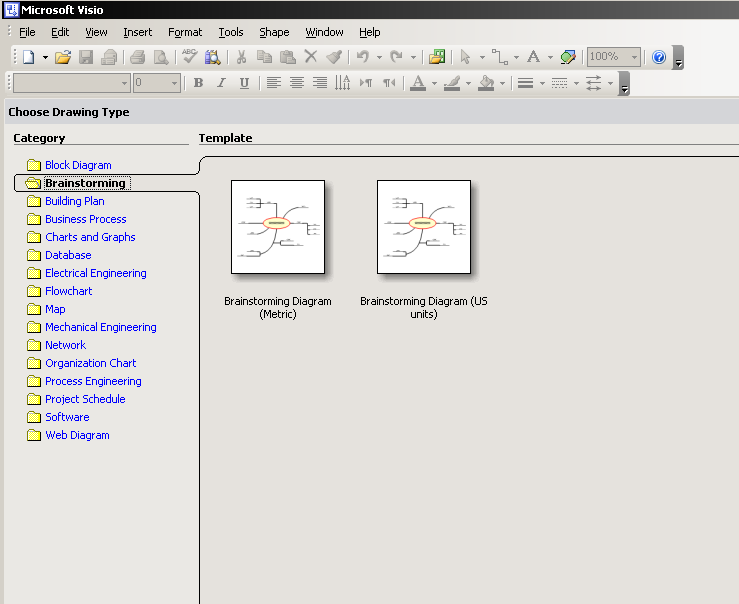This screenshot has width=739, height=604.
Task: Toggle Underline formatting
Action: (x=244, y=83)
